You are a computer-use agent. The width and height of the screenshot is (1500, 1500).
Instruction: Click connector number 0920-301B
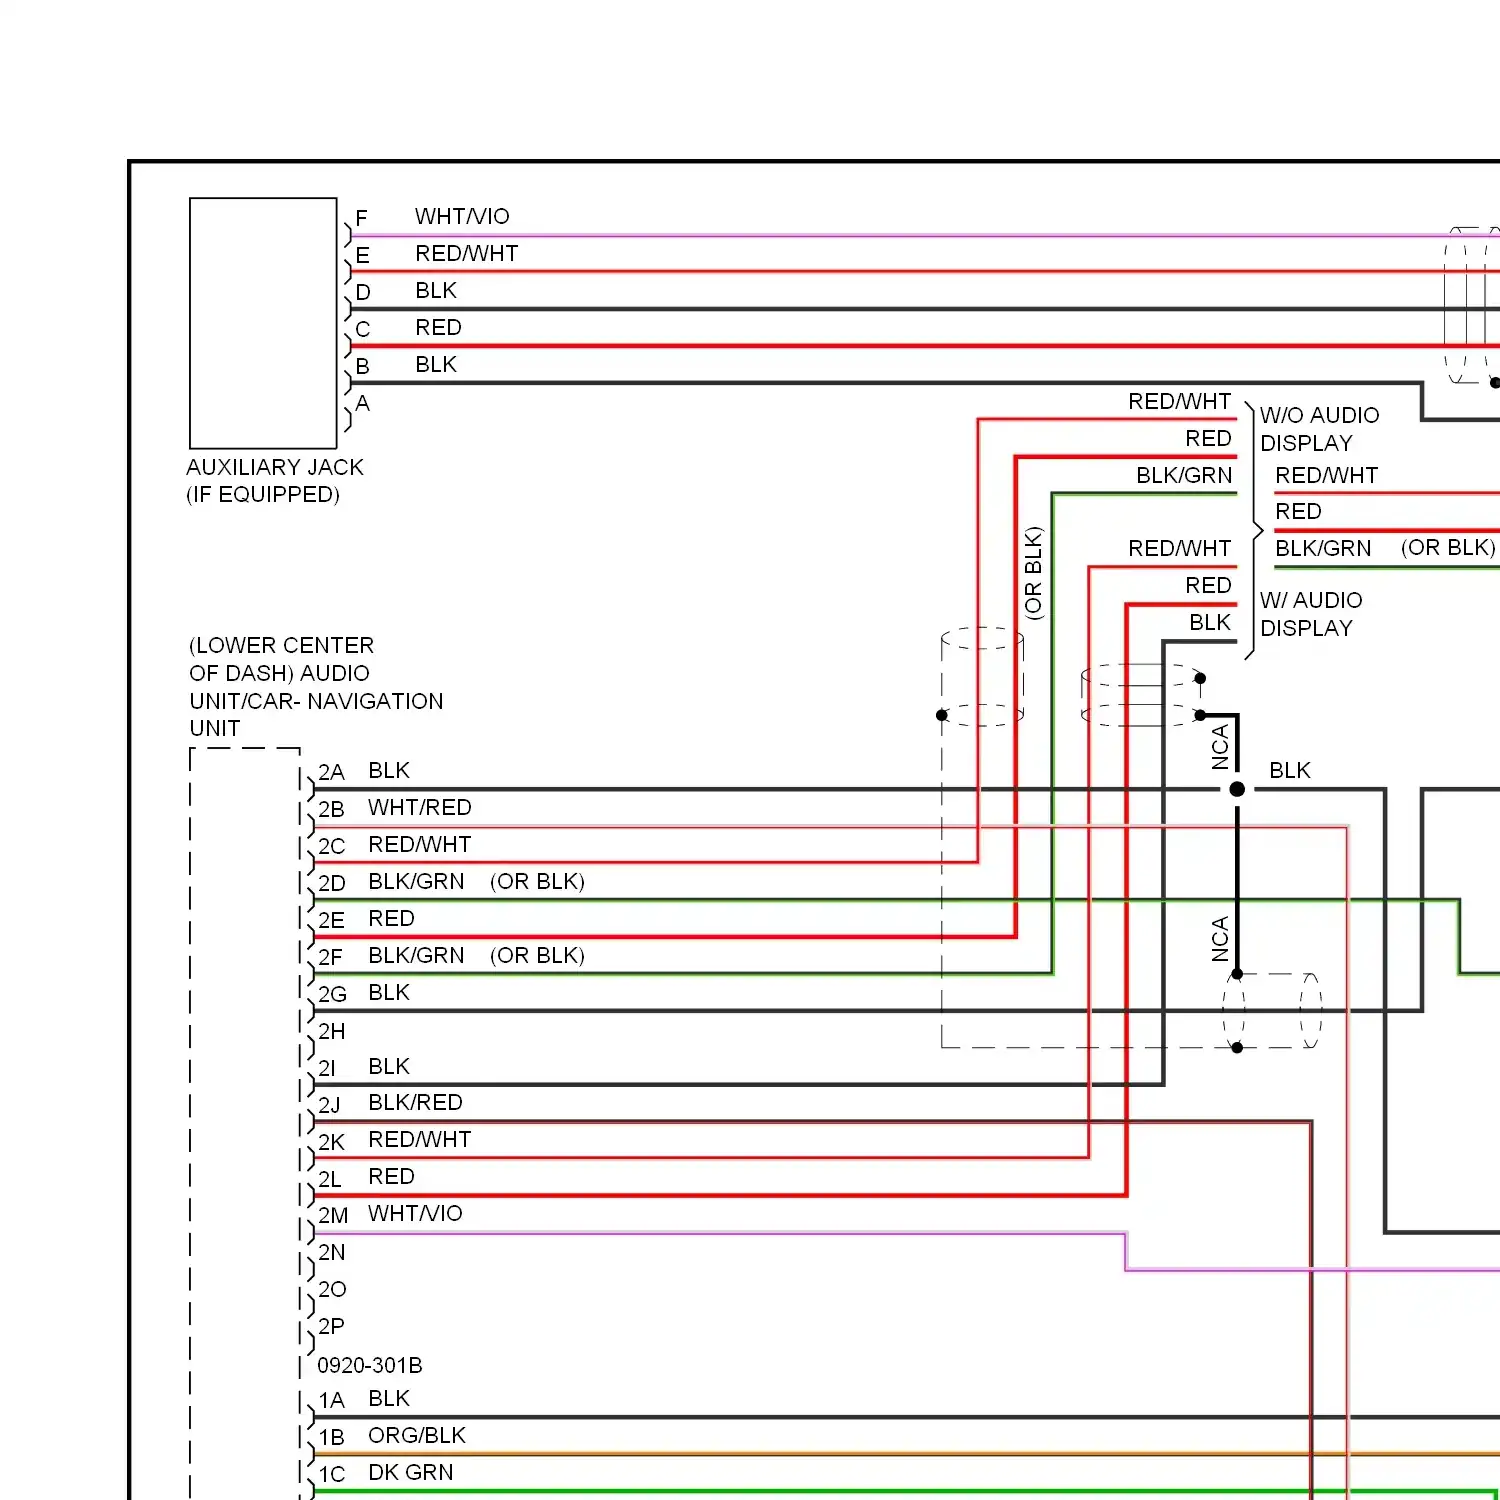point(370,1365)
